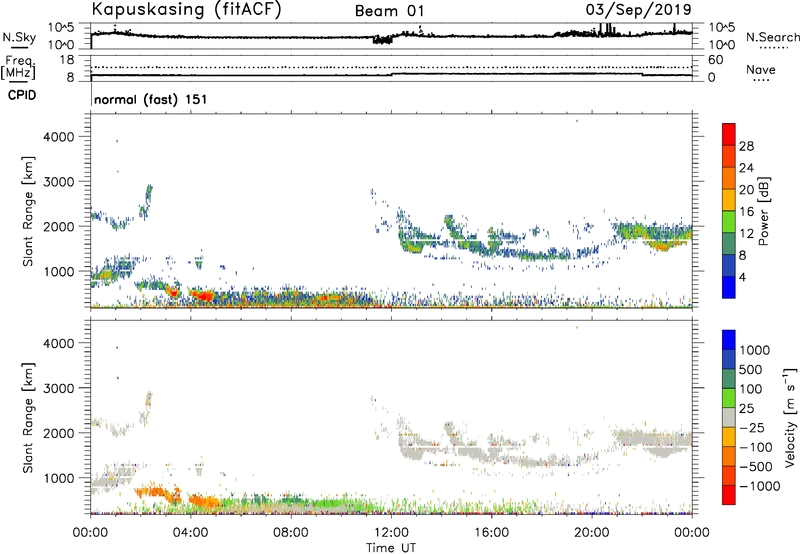
Task: Click the 08:00 time tick label
Action: [291, 533]
